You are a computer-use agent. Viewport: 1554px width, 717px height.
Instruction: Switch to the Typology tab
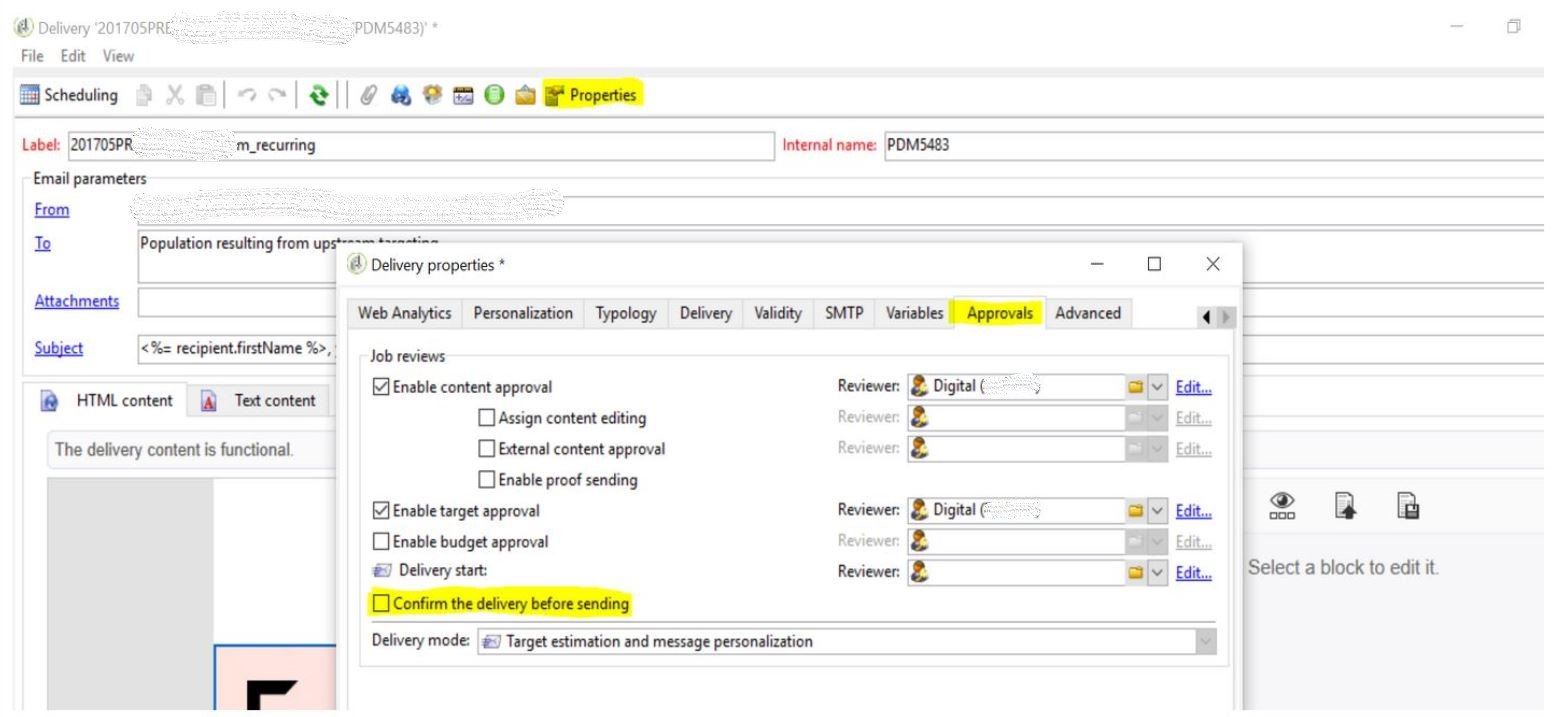625,314
